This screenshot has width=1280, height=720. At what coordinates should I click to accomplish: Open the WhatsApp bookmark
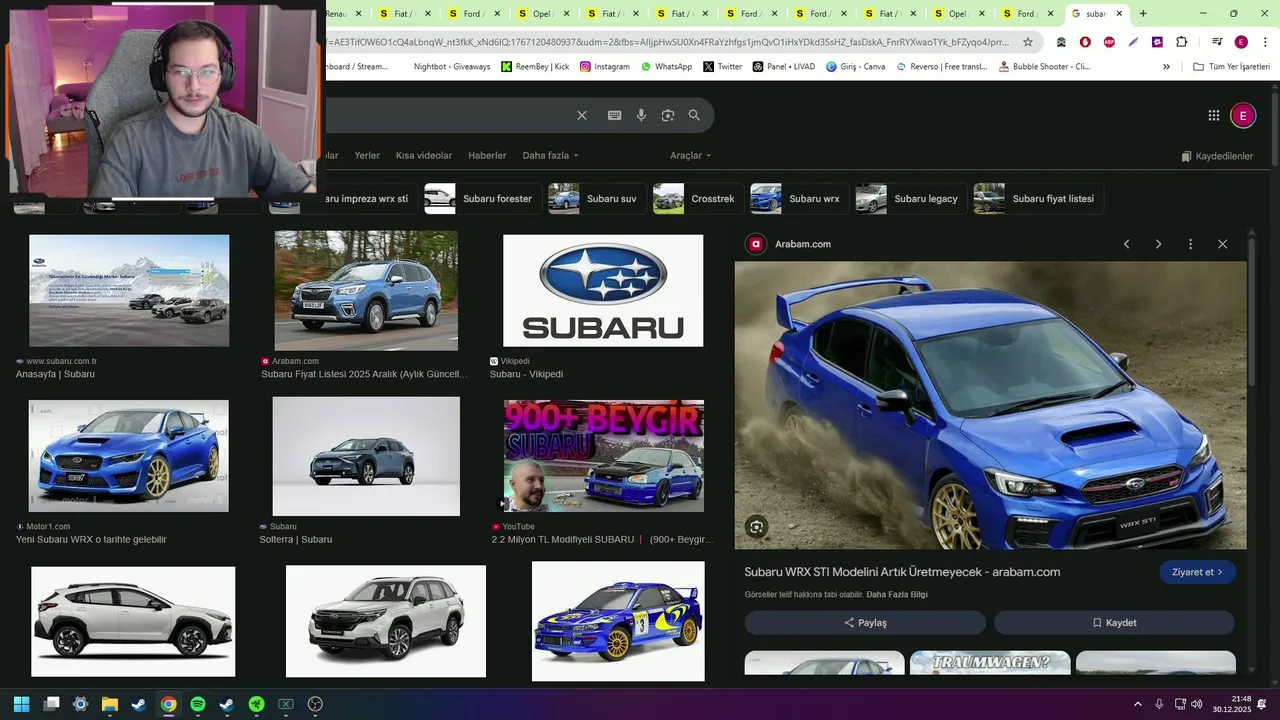tap(666, 67)
